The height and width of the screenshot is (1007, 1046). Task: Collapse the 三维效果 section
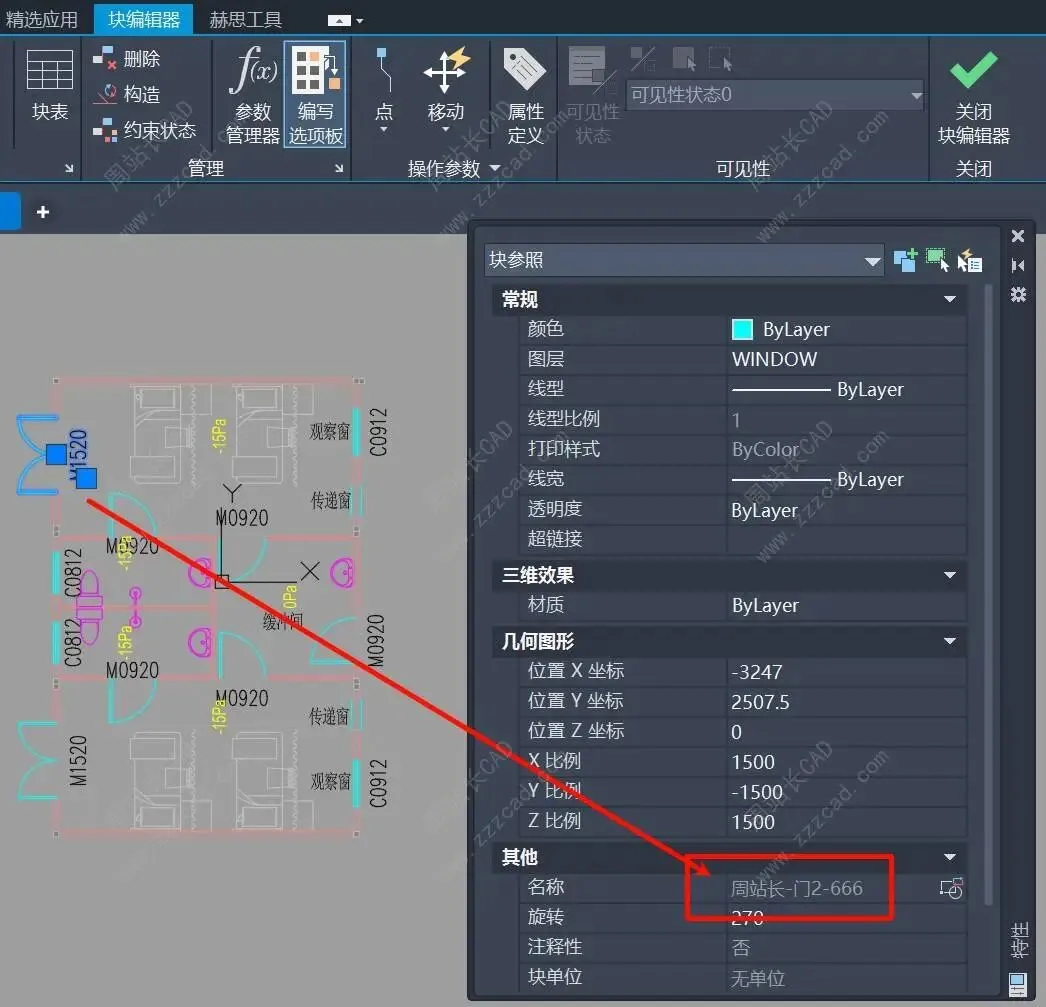click(x=950, y=575)
